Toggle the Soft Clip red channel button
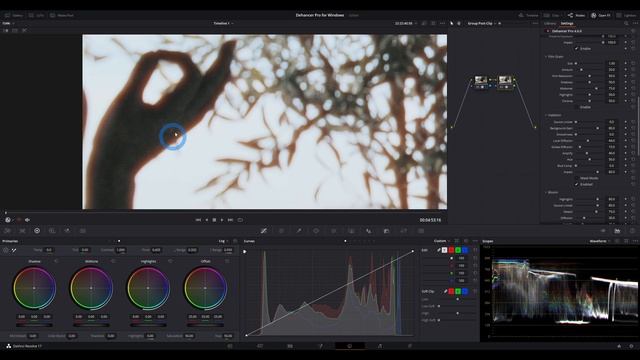 [451, 291]
